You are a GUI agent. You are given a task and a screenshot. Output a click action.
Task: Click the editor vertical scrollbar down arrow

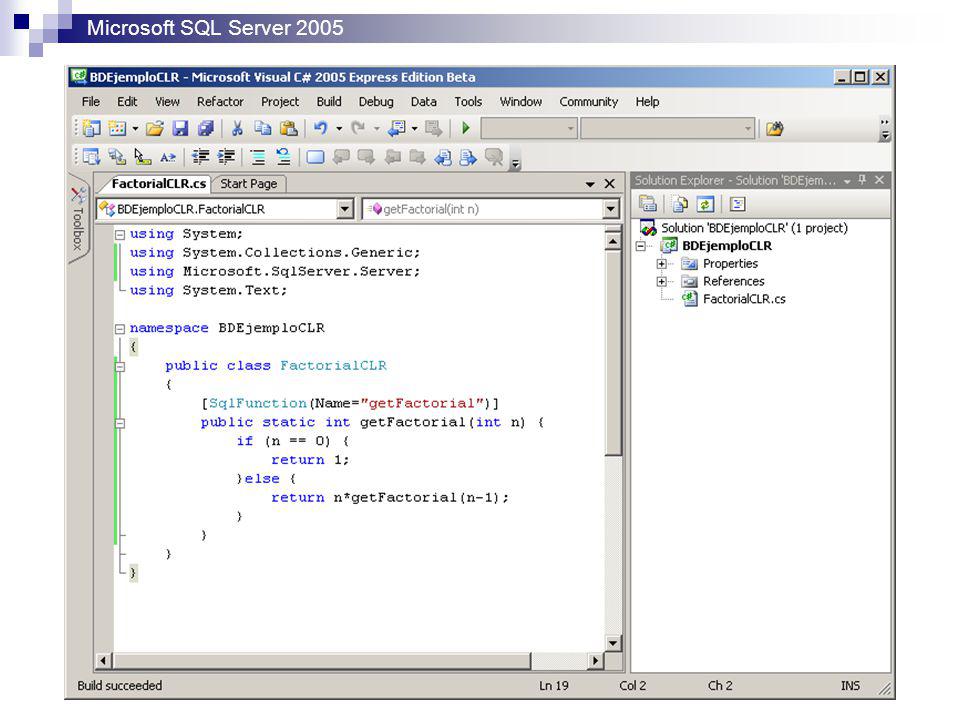click(x=613, y=643)
